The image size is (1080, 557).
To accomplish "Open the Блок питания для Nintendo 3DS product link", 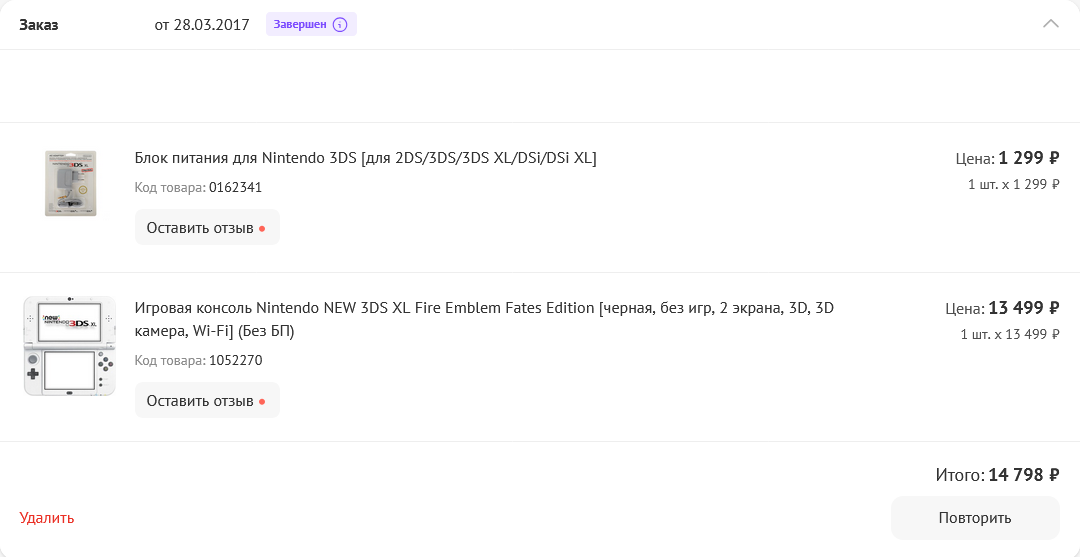I will pyautogui.click(x=365, y=158).
